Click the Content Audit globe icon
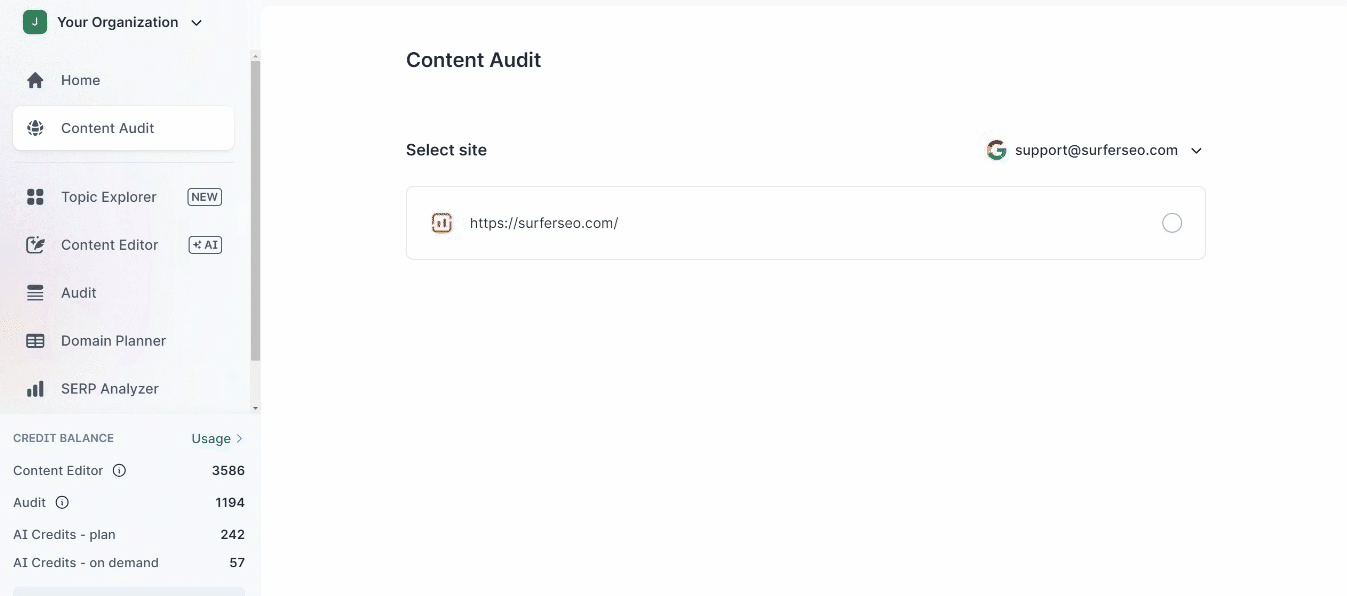 click(x=35, y=128)
